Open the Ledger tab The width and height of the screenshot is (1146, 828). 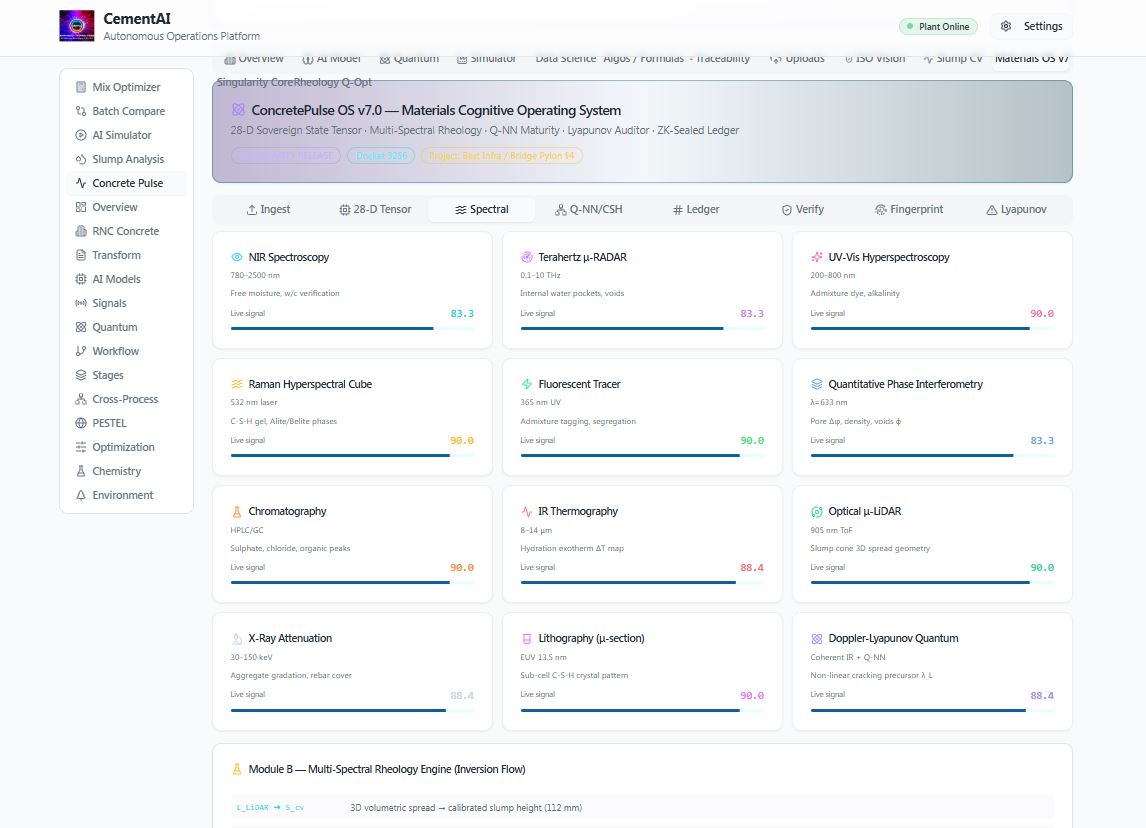pyautogui.click(x=696, y=210)
